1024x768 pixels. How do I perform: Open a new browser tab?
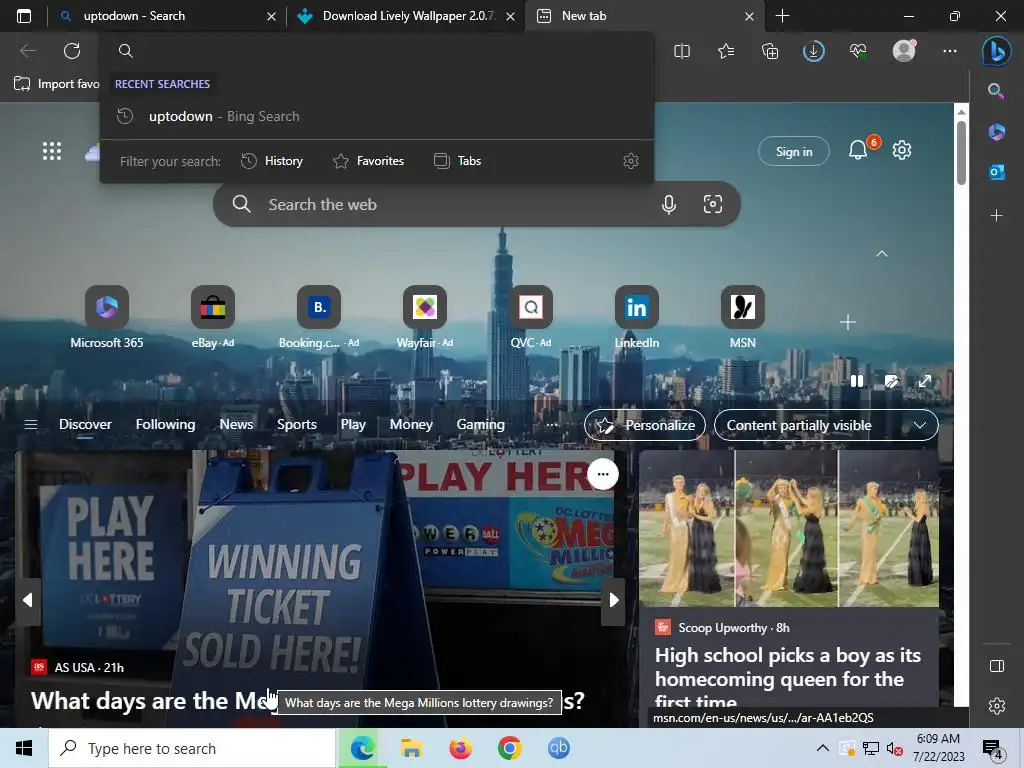click(x=782, y=16)
